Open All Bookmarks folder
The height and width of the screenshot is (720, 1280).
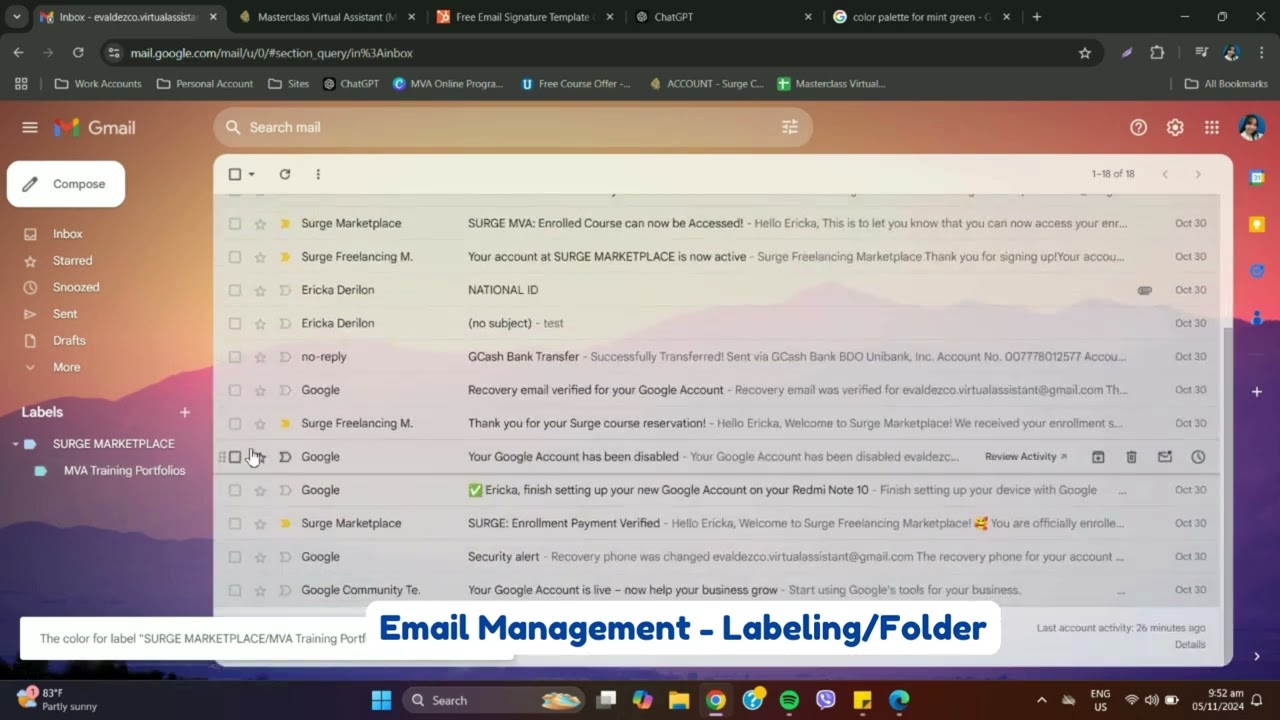(x=1226, y=84)
